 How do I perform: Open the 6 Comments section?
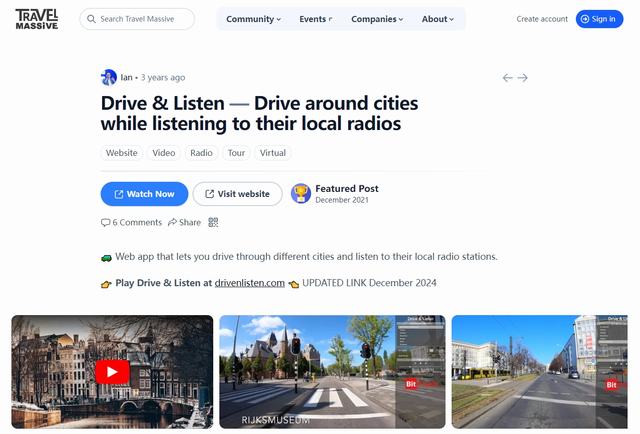click(131, 222)
